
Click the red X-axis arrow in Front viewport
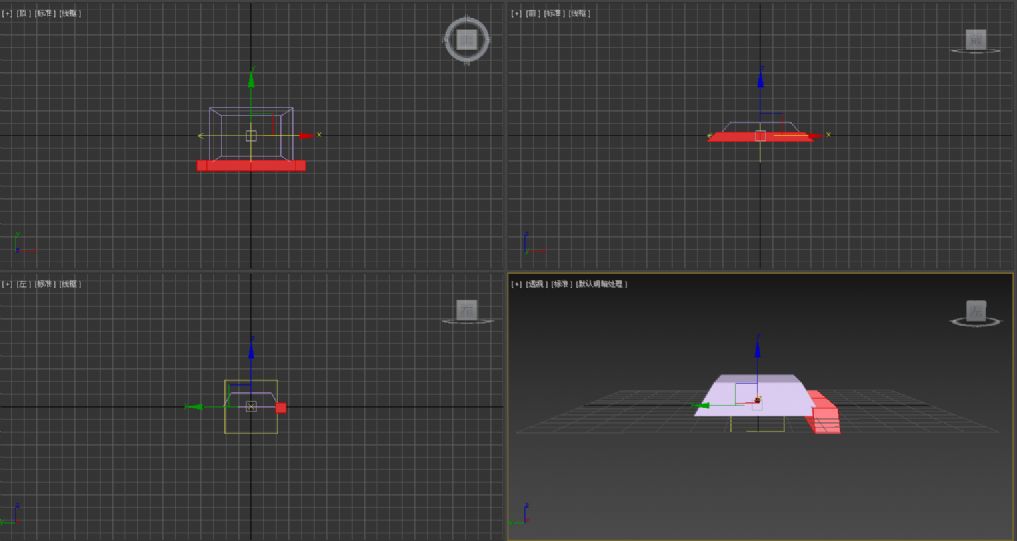click(816, 136)
